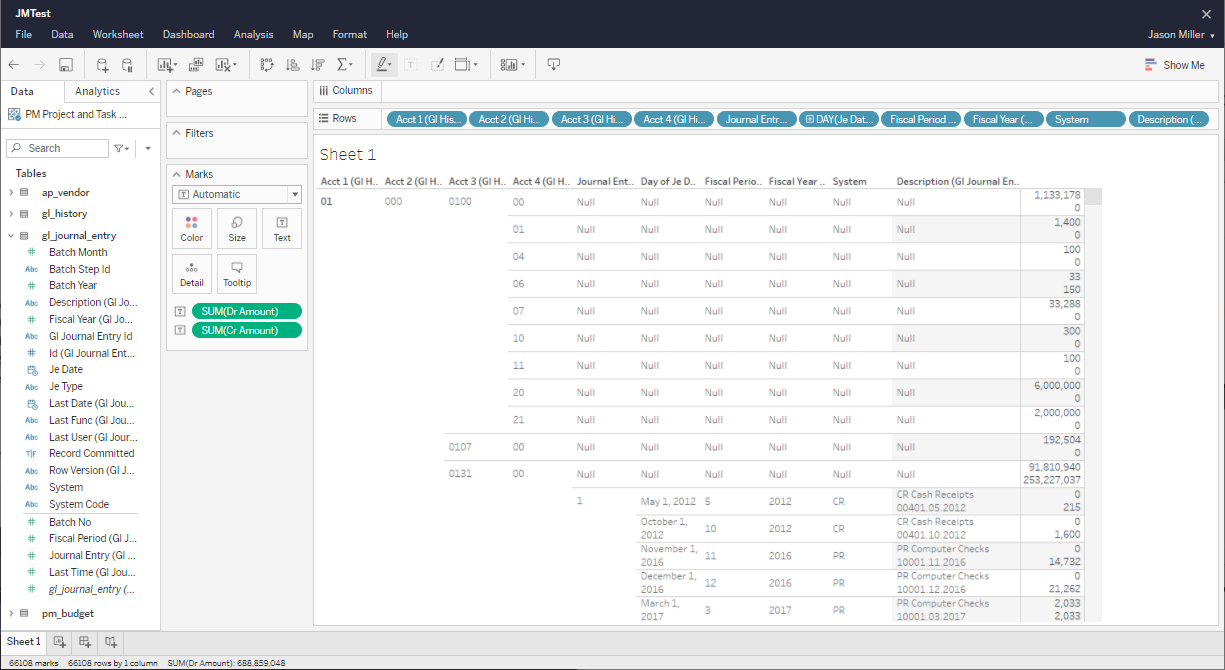Click the Sort Descending icon
This screenshot has height=670, width=1225.
[x=318, y=65]
